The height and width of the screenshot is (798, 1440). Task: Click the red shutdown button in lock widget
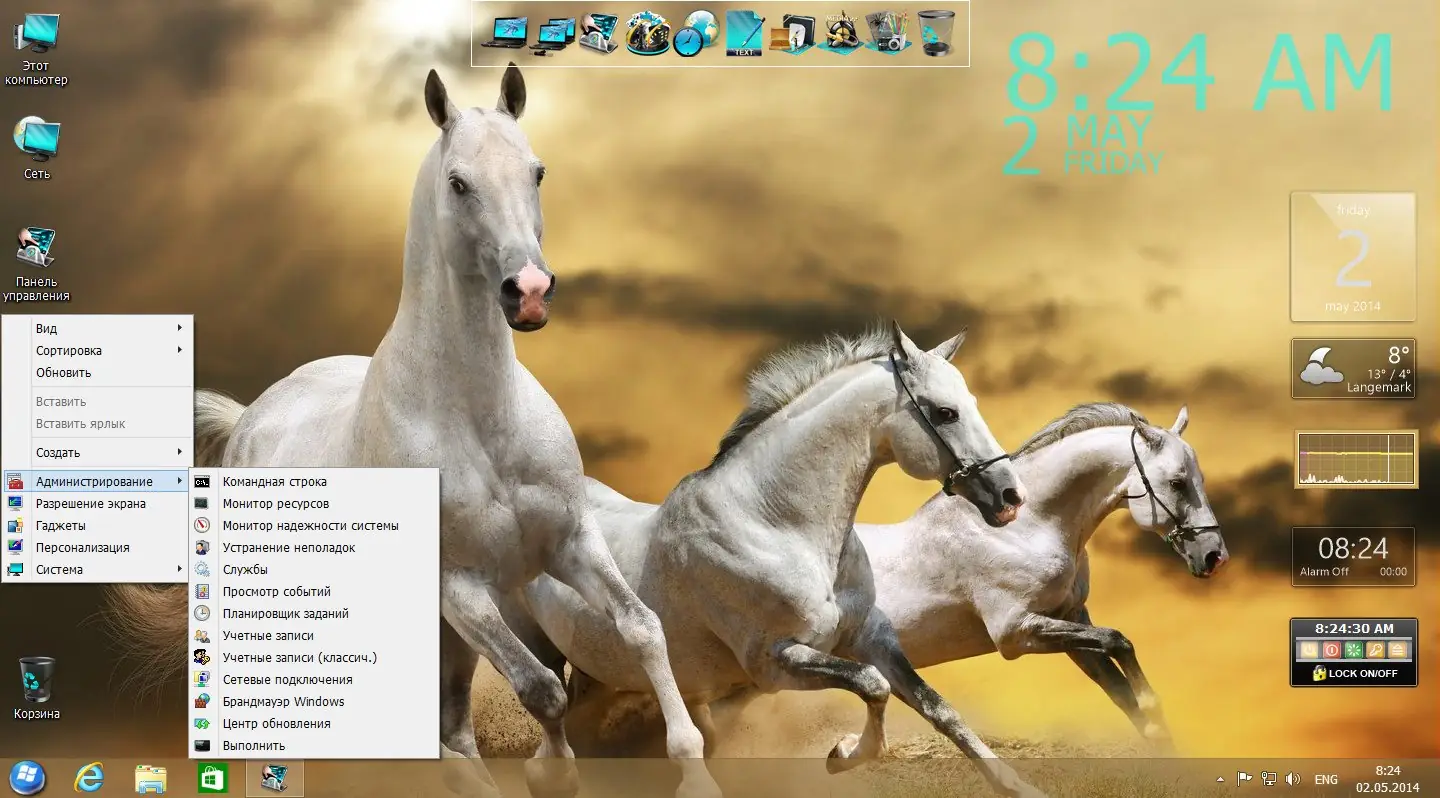tap(1331, 650)
